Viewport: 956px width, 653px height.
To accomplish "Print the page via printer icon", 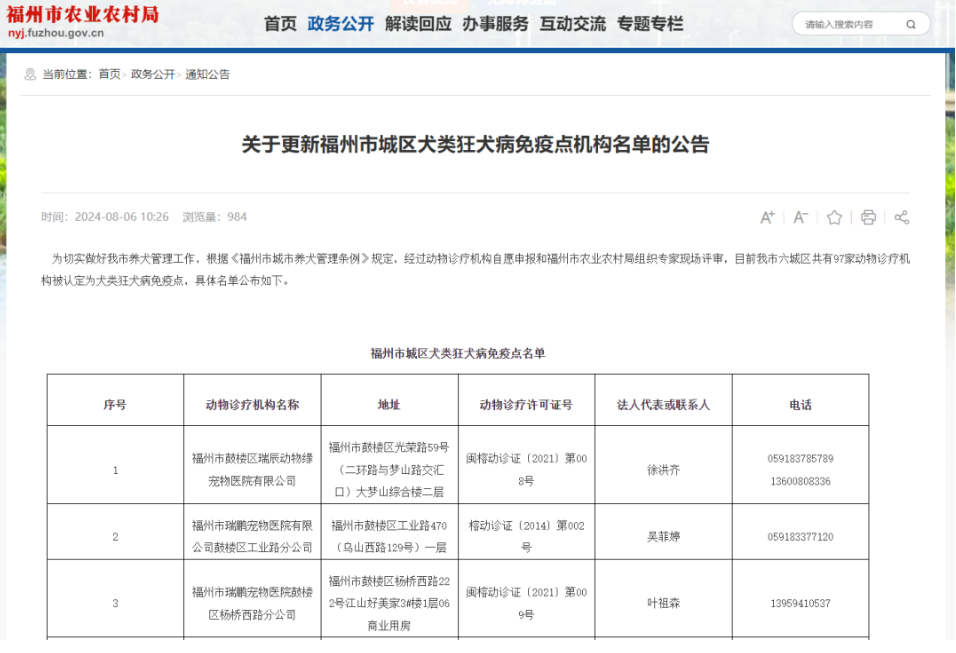I will coord(868,217).
